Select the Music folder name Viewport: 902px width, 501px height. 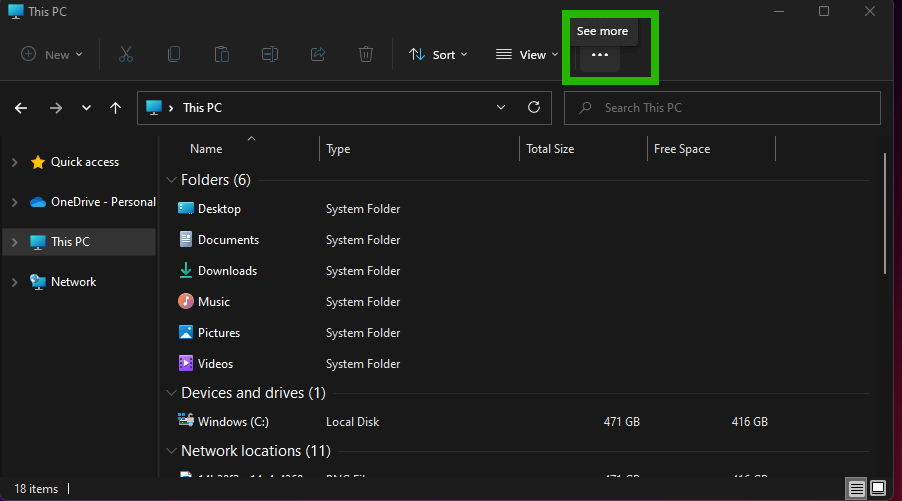point(214,302)
